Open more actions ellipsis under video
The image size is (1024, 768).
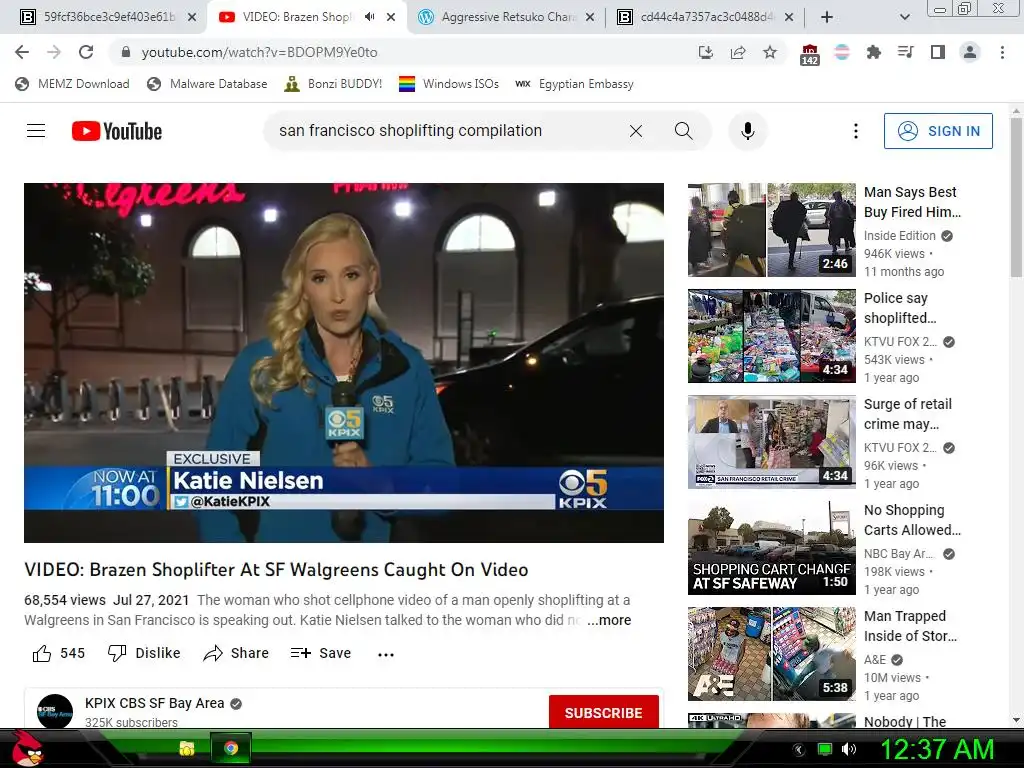pos(386,654)
